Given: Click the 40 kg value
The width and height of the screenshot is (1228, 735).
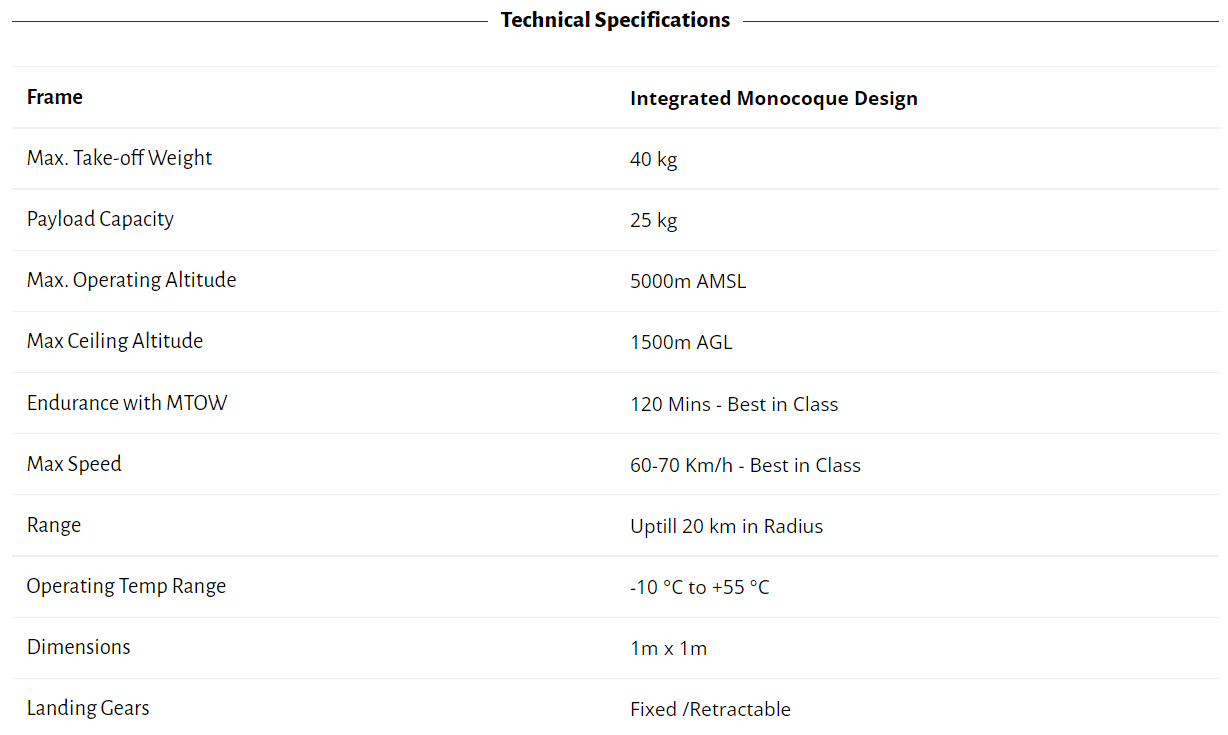Looking at the screenshot, I should coord(654,159).
